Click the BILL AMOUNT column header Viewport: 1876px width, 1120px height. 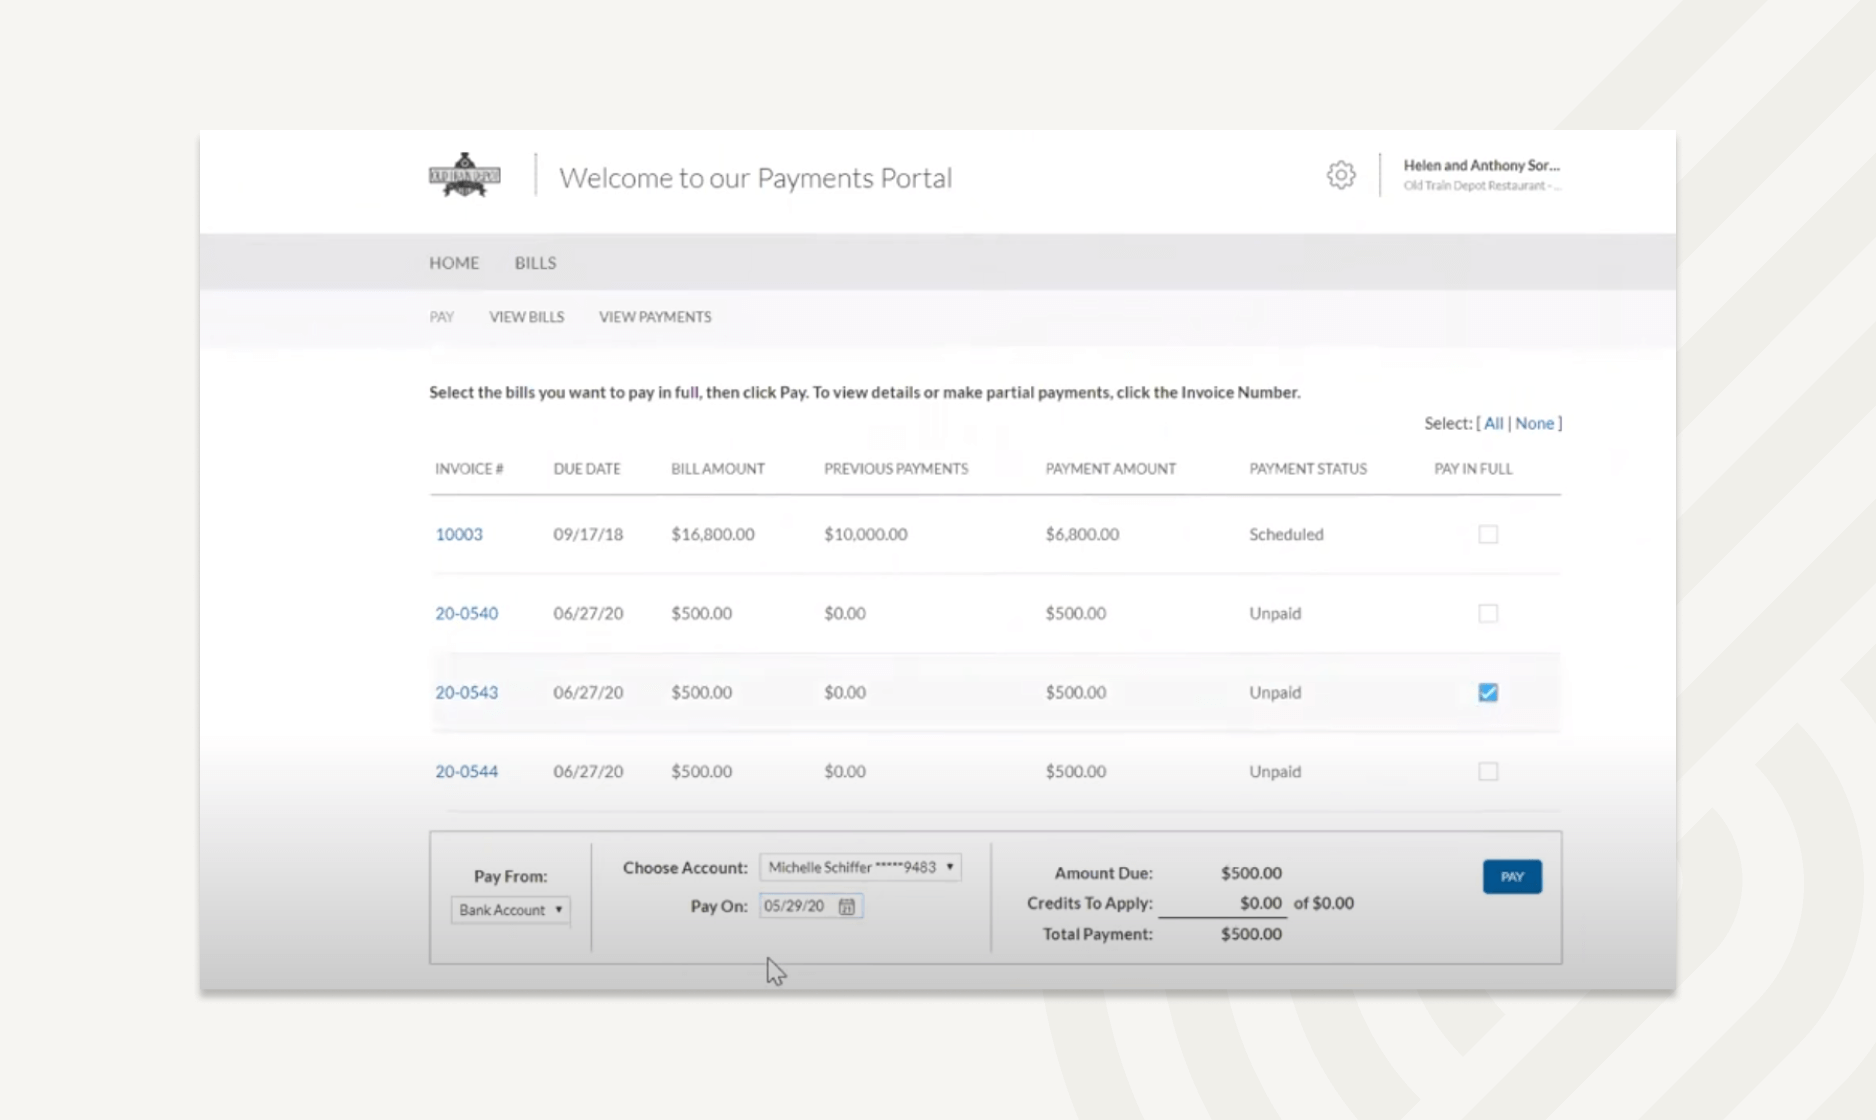[718, 469]
